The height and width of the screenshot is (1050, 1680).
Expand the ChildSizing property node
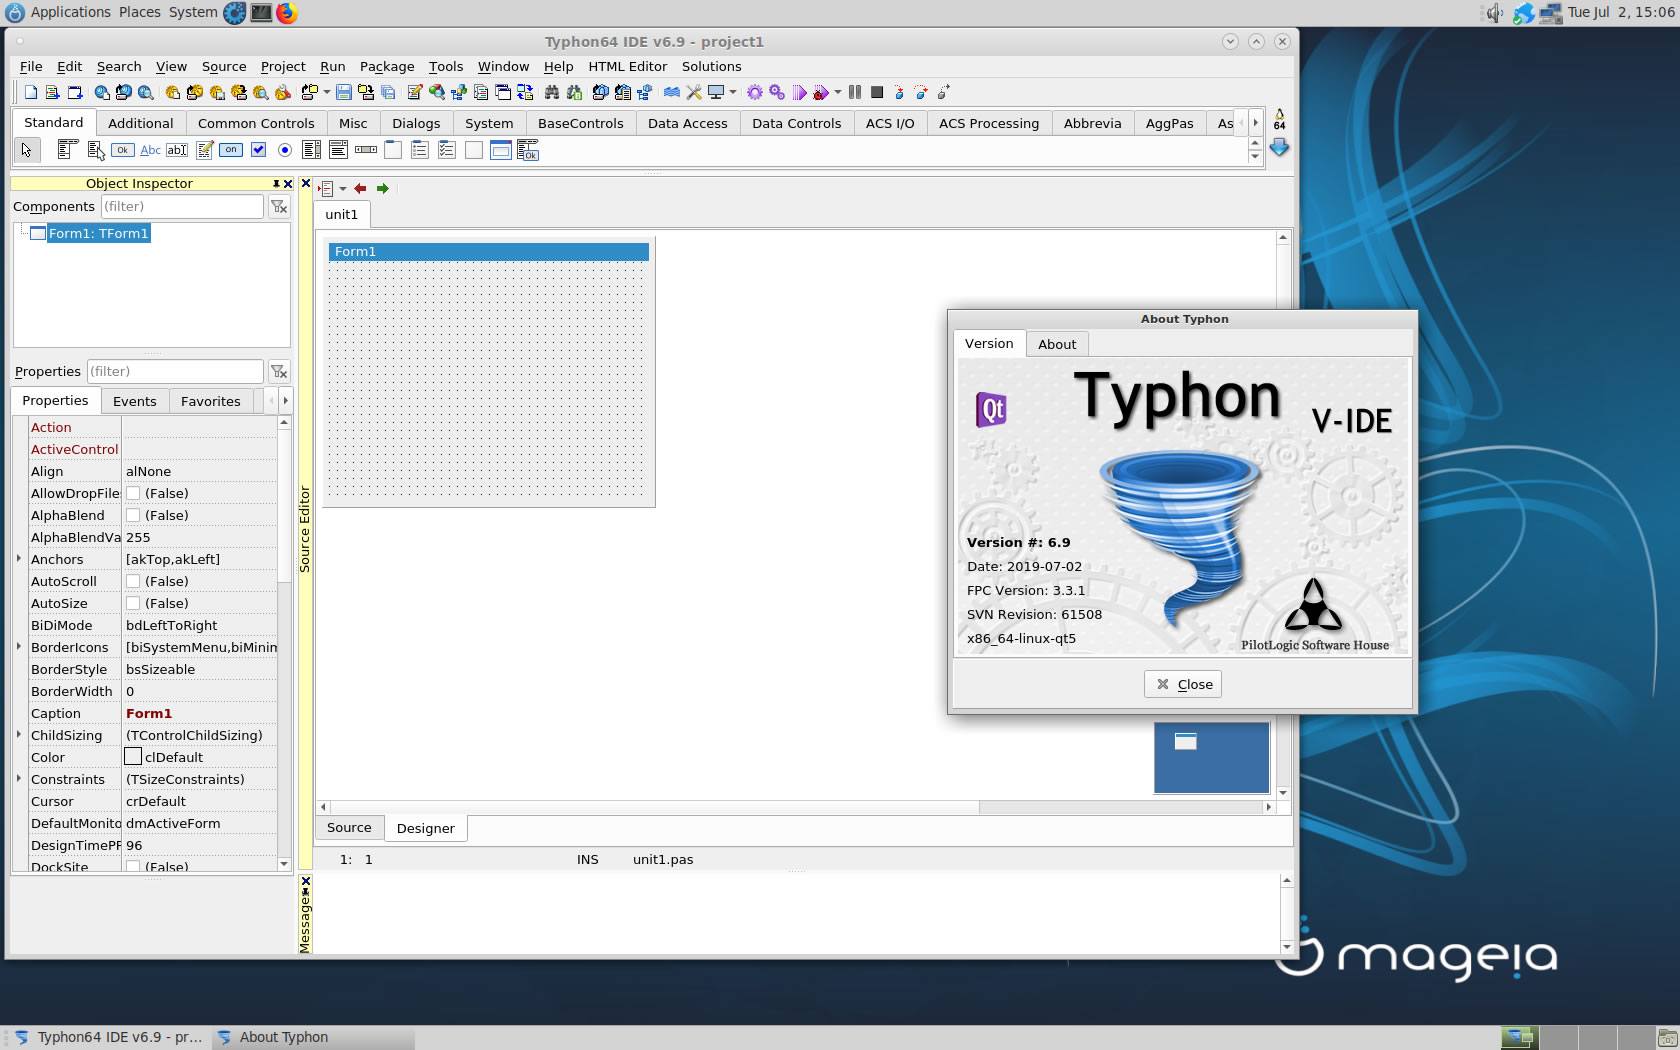19,734
